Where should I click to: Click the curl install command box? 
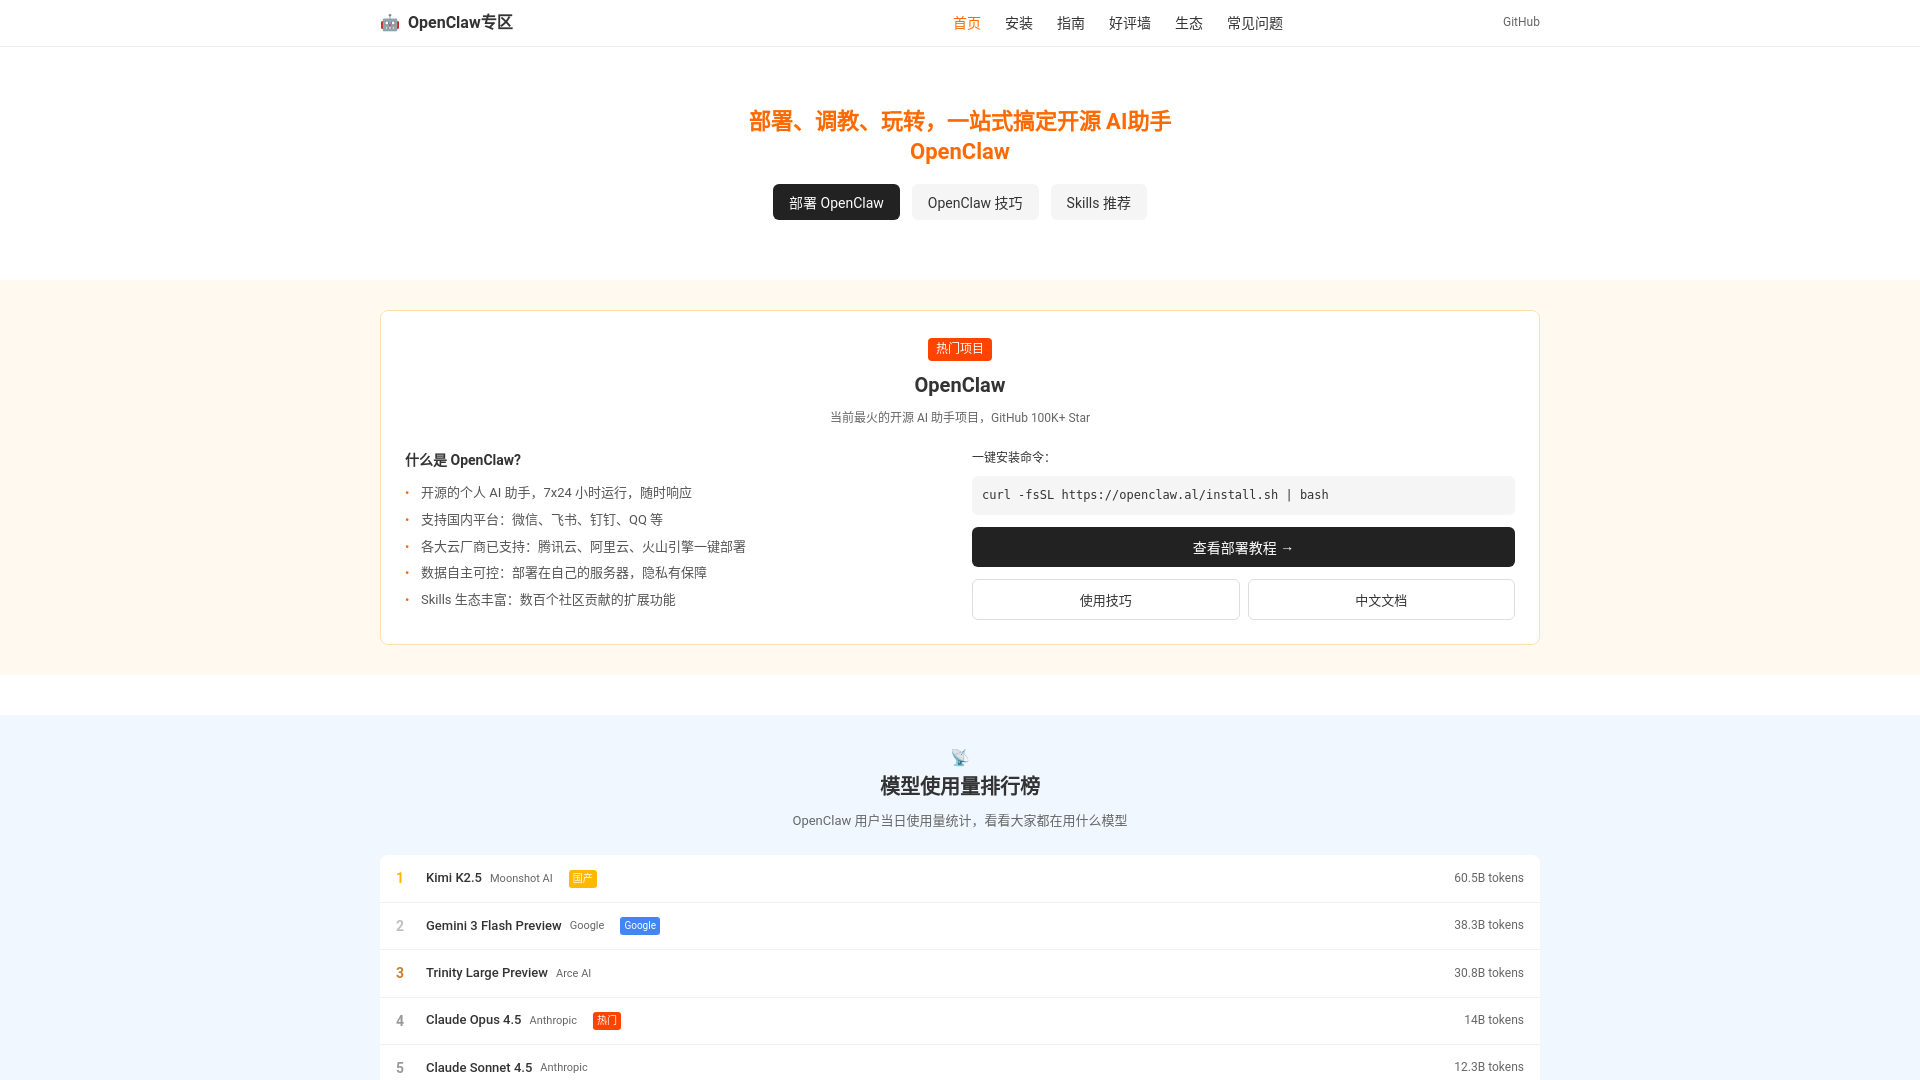point(1243,495)
